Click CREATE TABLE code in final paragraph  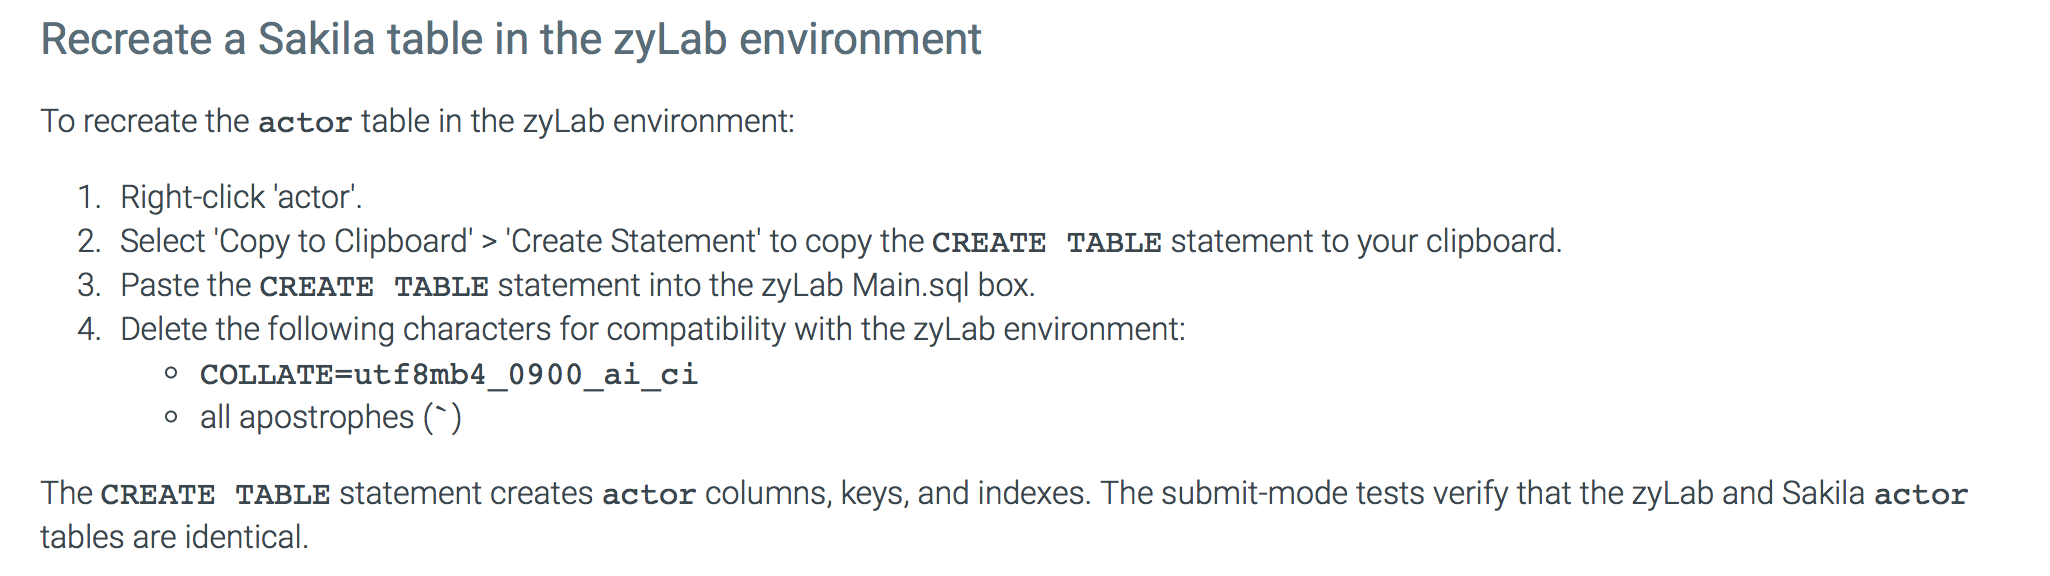tap(216, 494)
